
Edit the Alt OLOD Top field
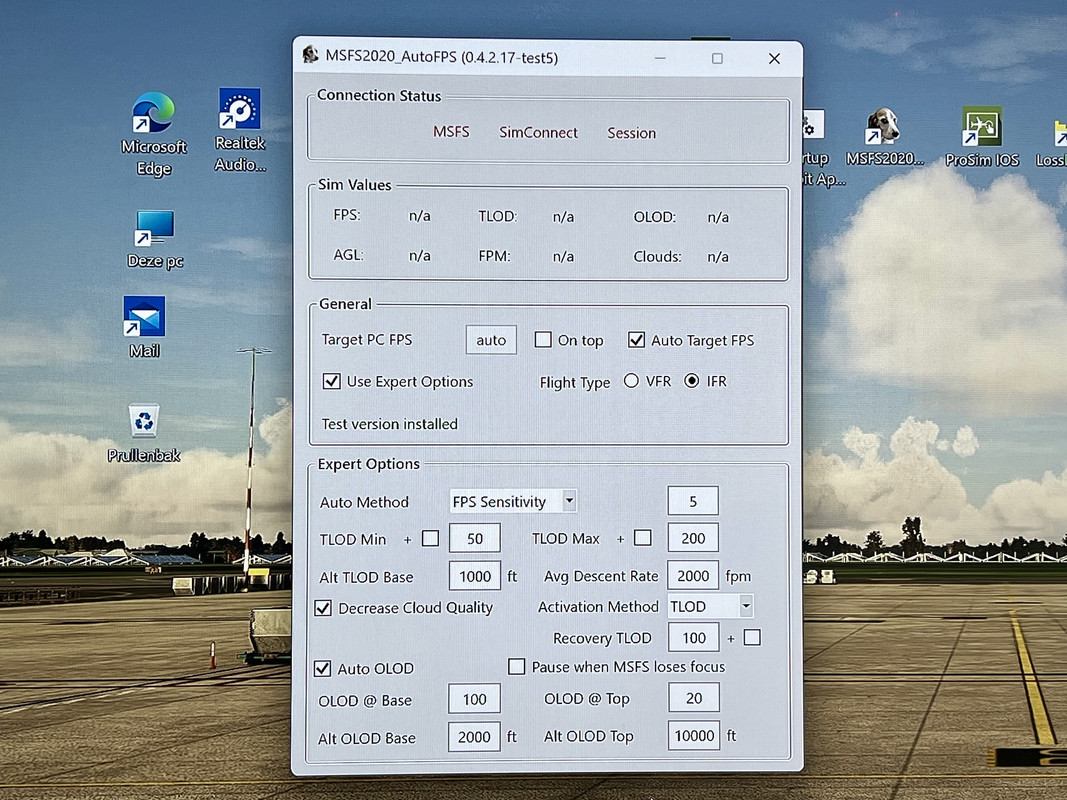tap(694, 735)
